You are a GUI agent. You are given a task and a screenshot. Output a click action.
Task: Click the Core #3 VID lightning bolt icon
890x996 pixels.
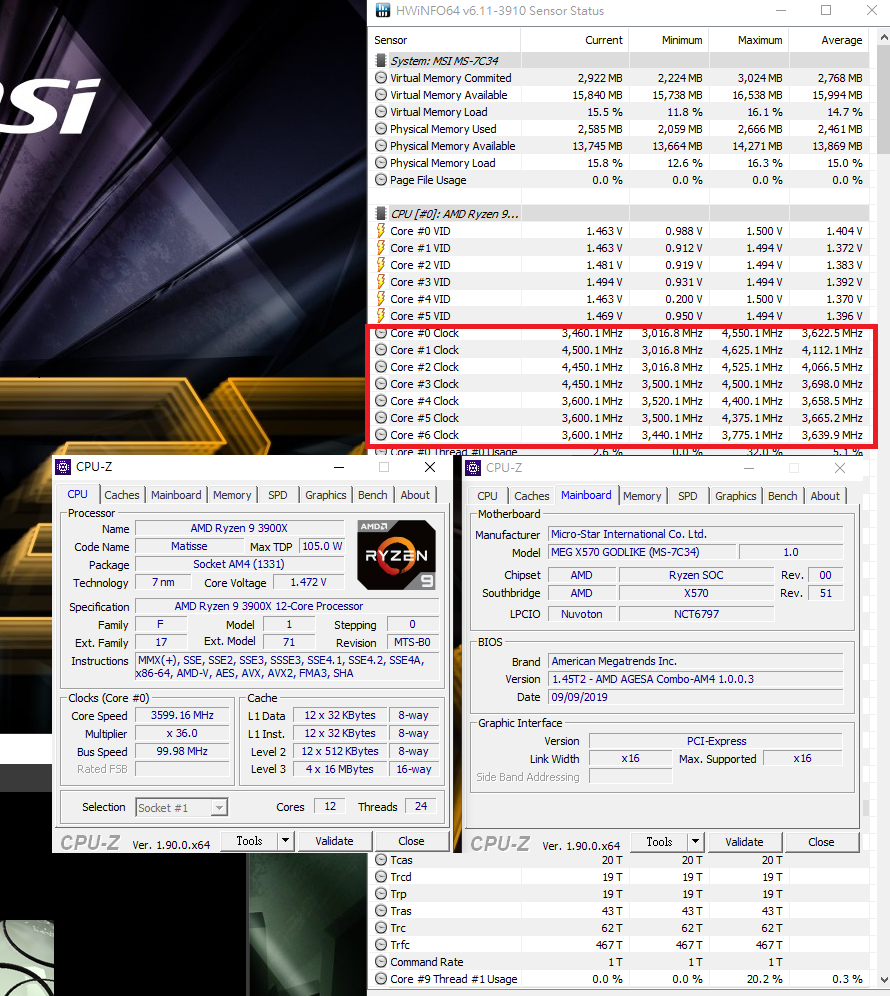[x=381, y=281]
